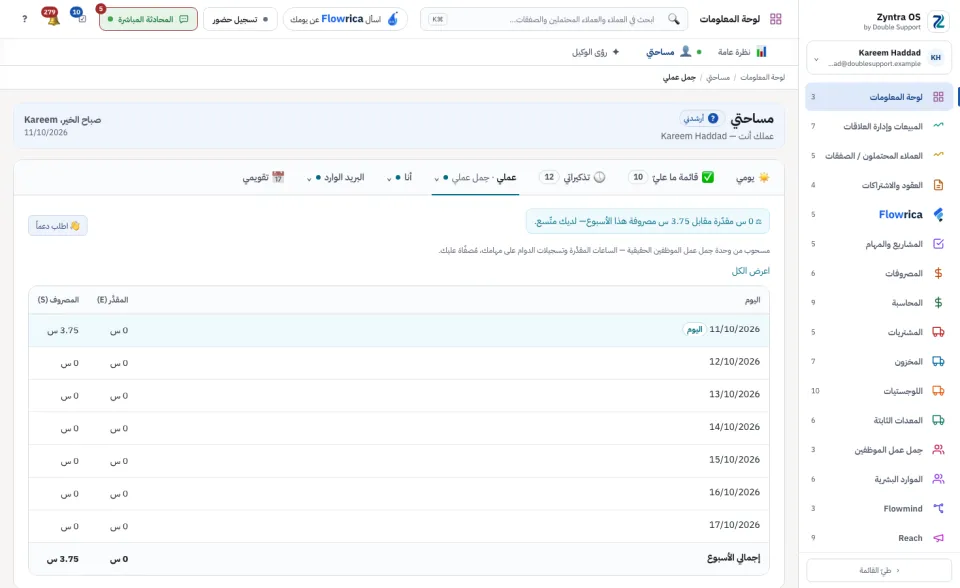Open المعدات الثابتة sidebar icon
Viewport: 960px width, 588px height.
938,420
